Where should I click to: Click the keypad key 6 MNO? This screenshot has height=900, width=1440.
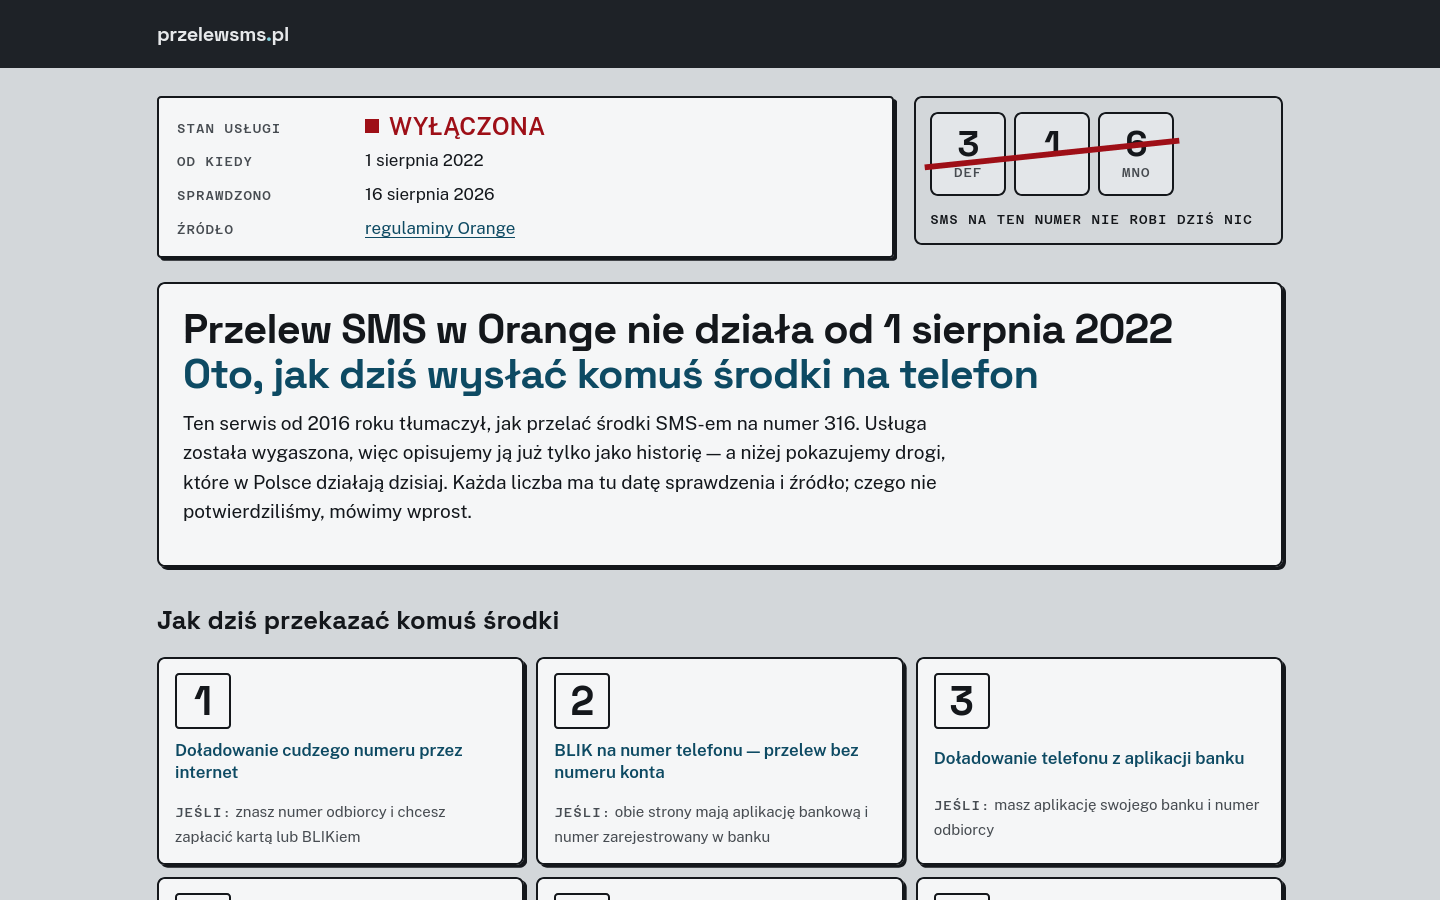1136,154
